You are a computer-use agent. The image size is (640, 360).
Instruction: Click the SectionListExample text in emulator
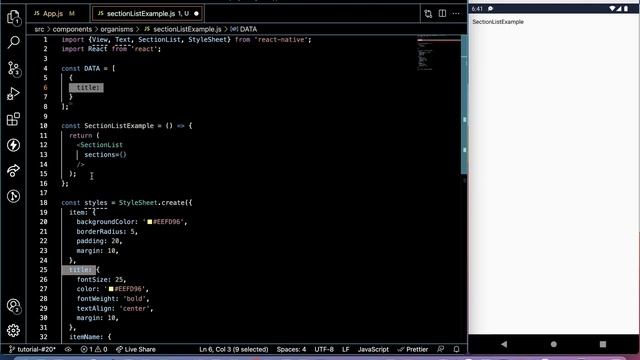pos(498,22)
